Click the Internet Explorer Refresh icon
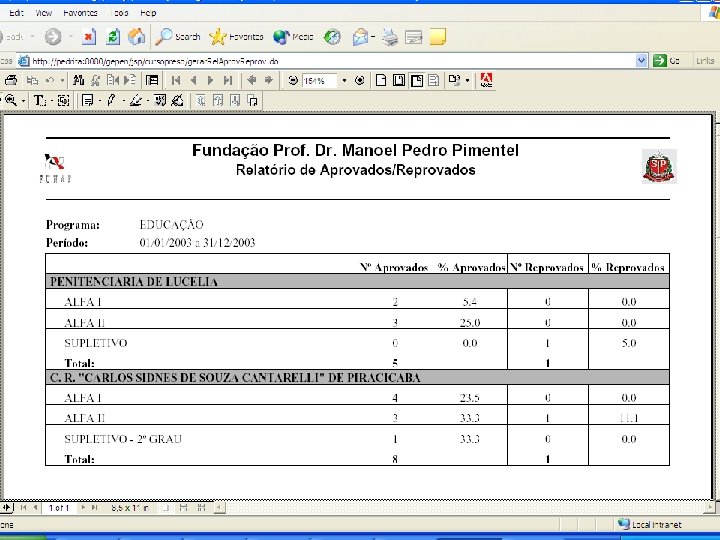Image resolution: width=720 pixels, height=540 pixels. pos(113,37)
